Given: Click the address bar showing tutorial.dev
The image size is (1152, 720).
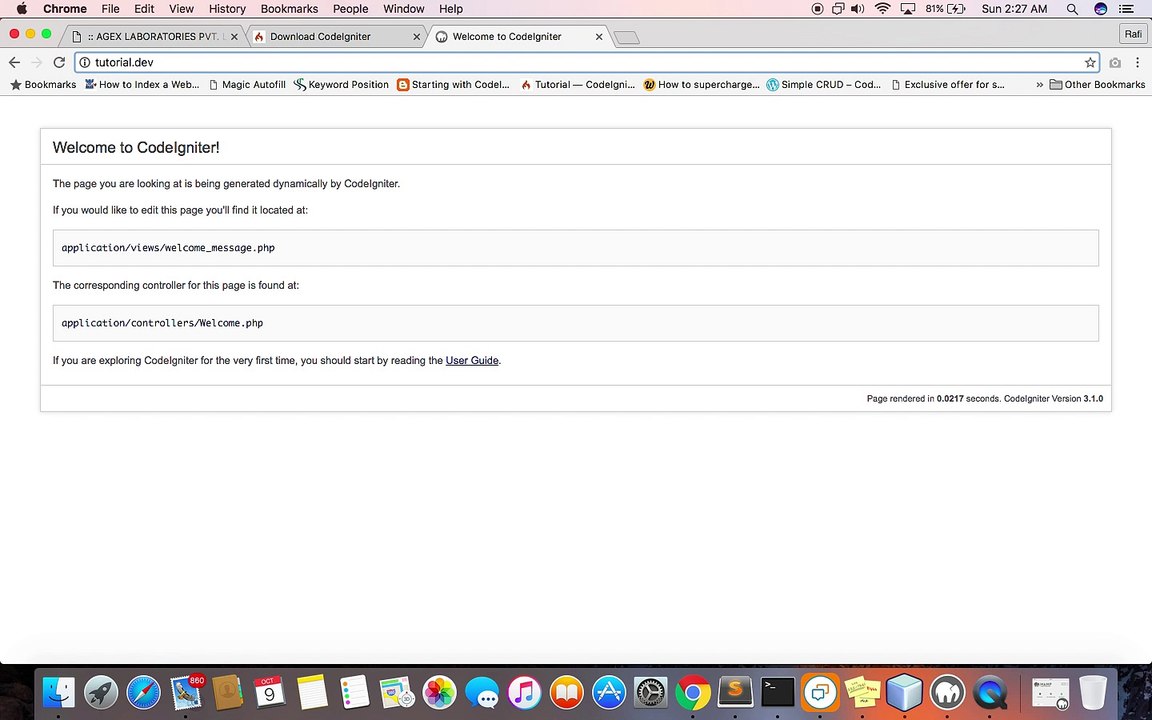Looking at the screenshot, I should (x=586, y=62).
